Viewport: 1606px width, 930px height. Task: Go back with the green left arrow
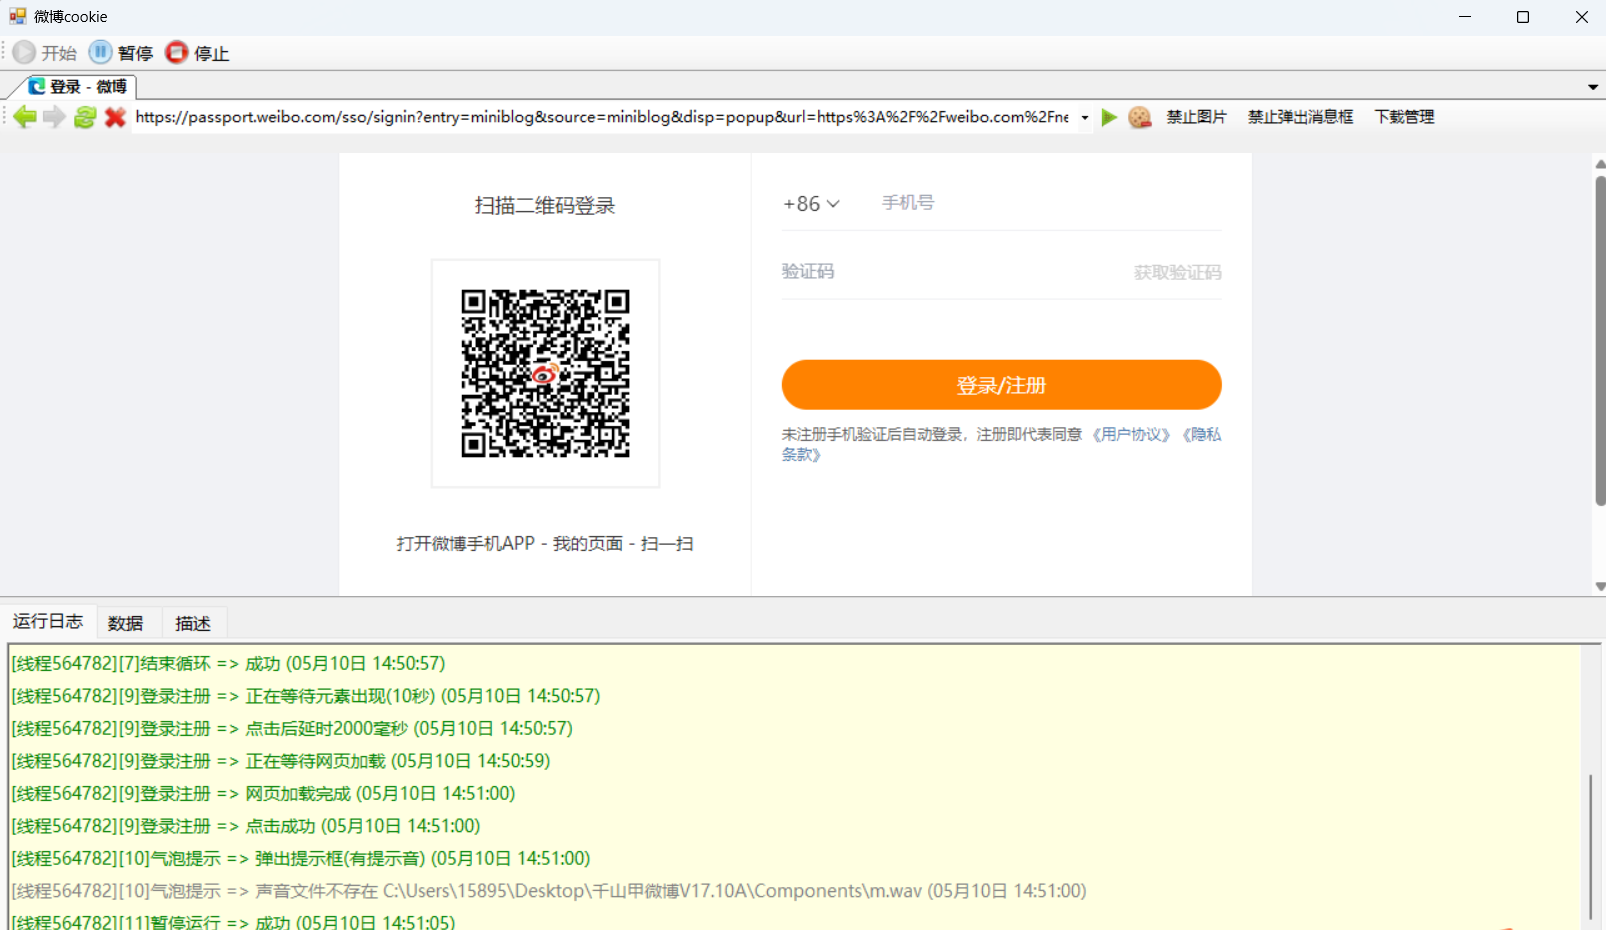[x=25, y=117]
